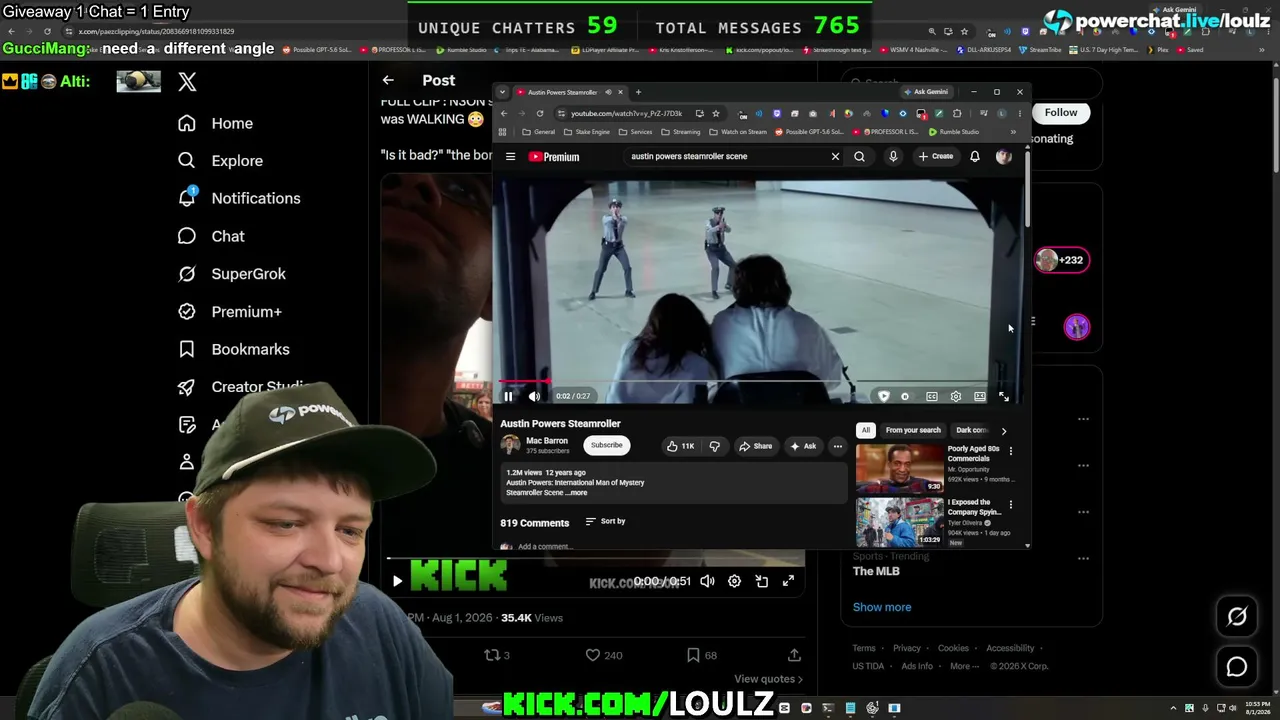Toggle closed captions on YouTube player
Viewport: 1280px width, 720px height.
(932, 396)
